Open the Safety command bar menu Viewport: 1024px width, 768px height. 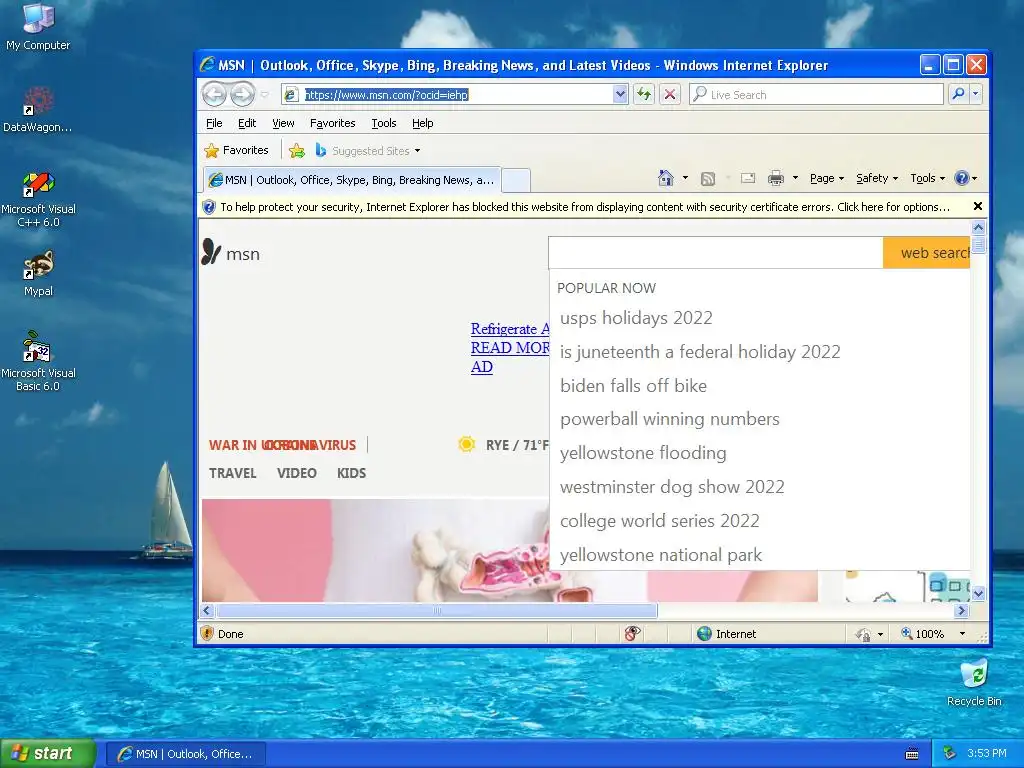pyautogui.click(x=877, y=178)
